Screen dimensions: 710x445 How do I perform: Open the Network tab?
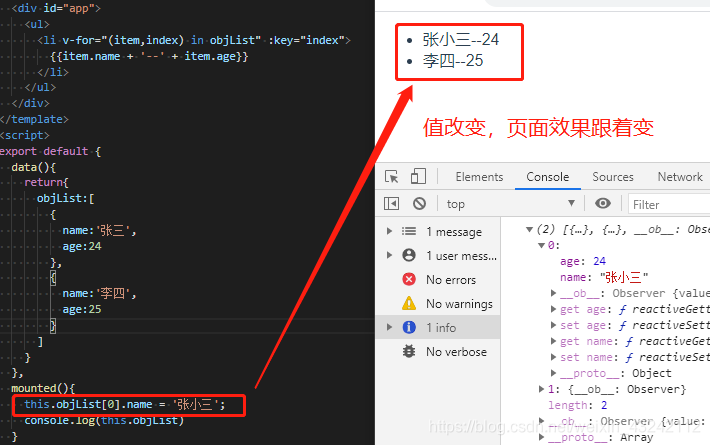[680, 177]
